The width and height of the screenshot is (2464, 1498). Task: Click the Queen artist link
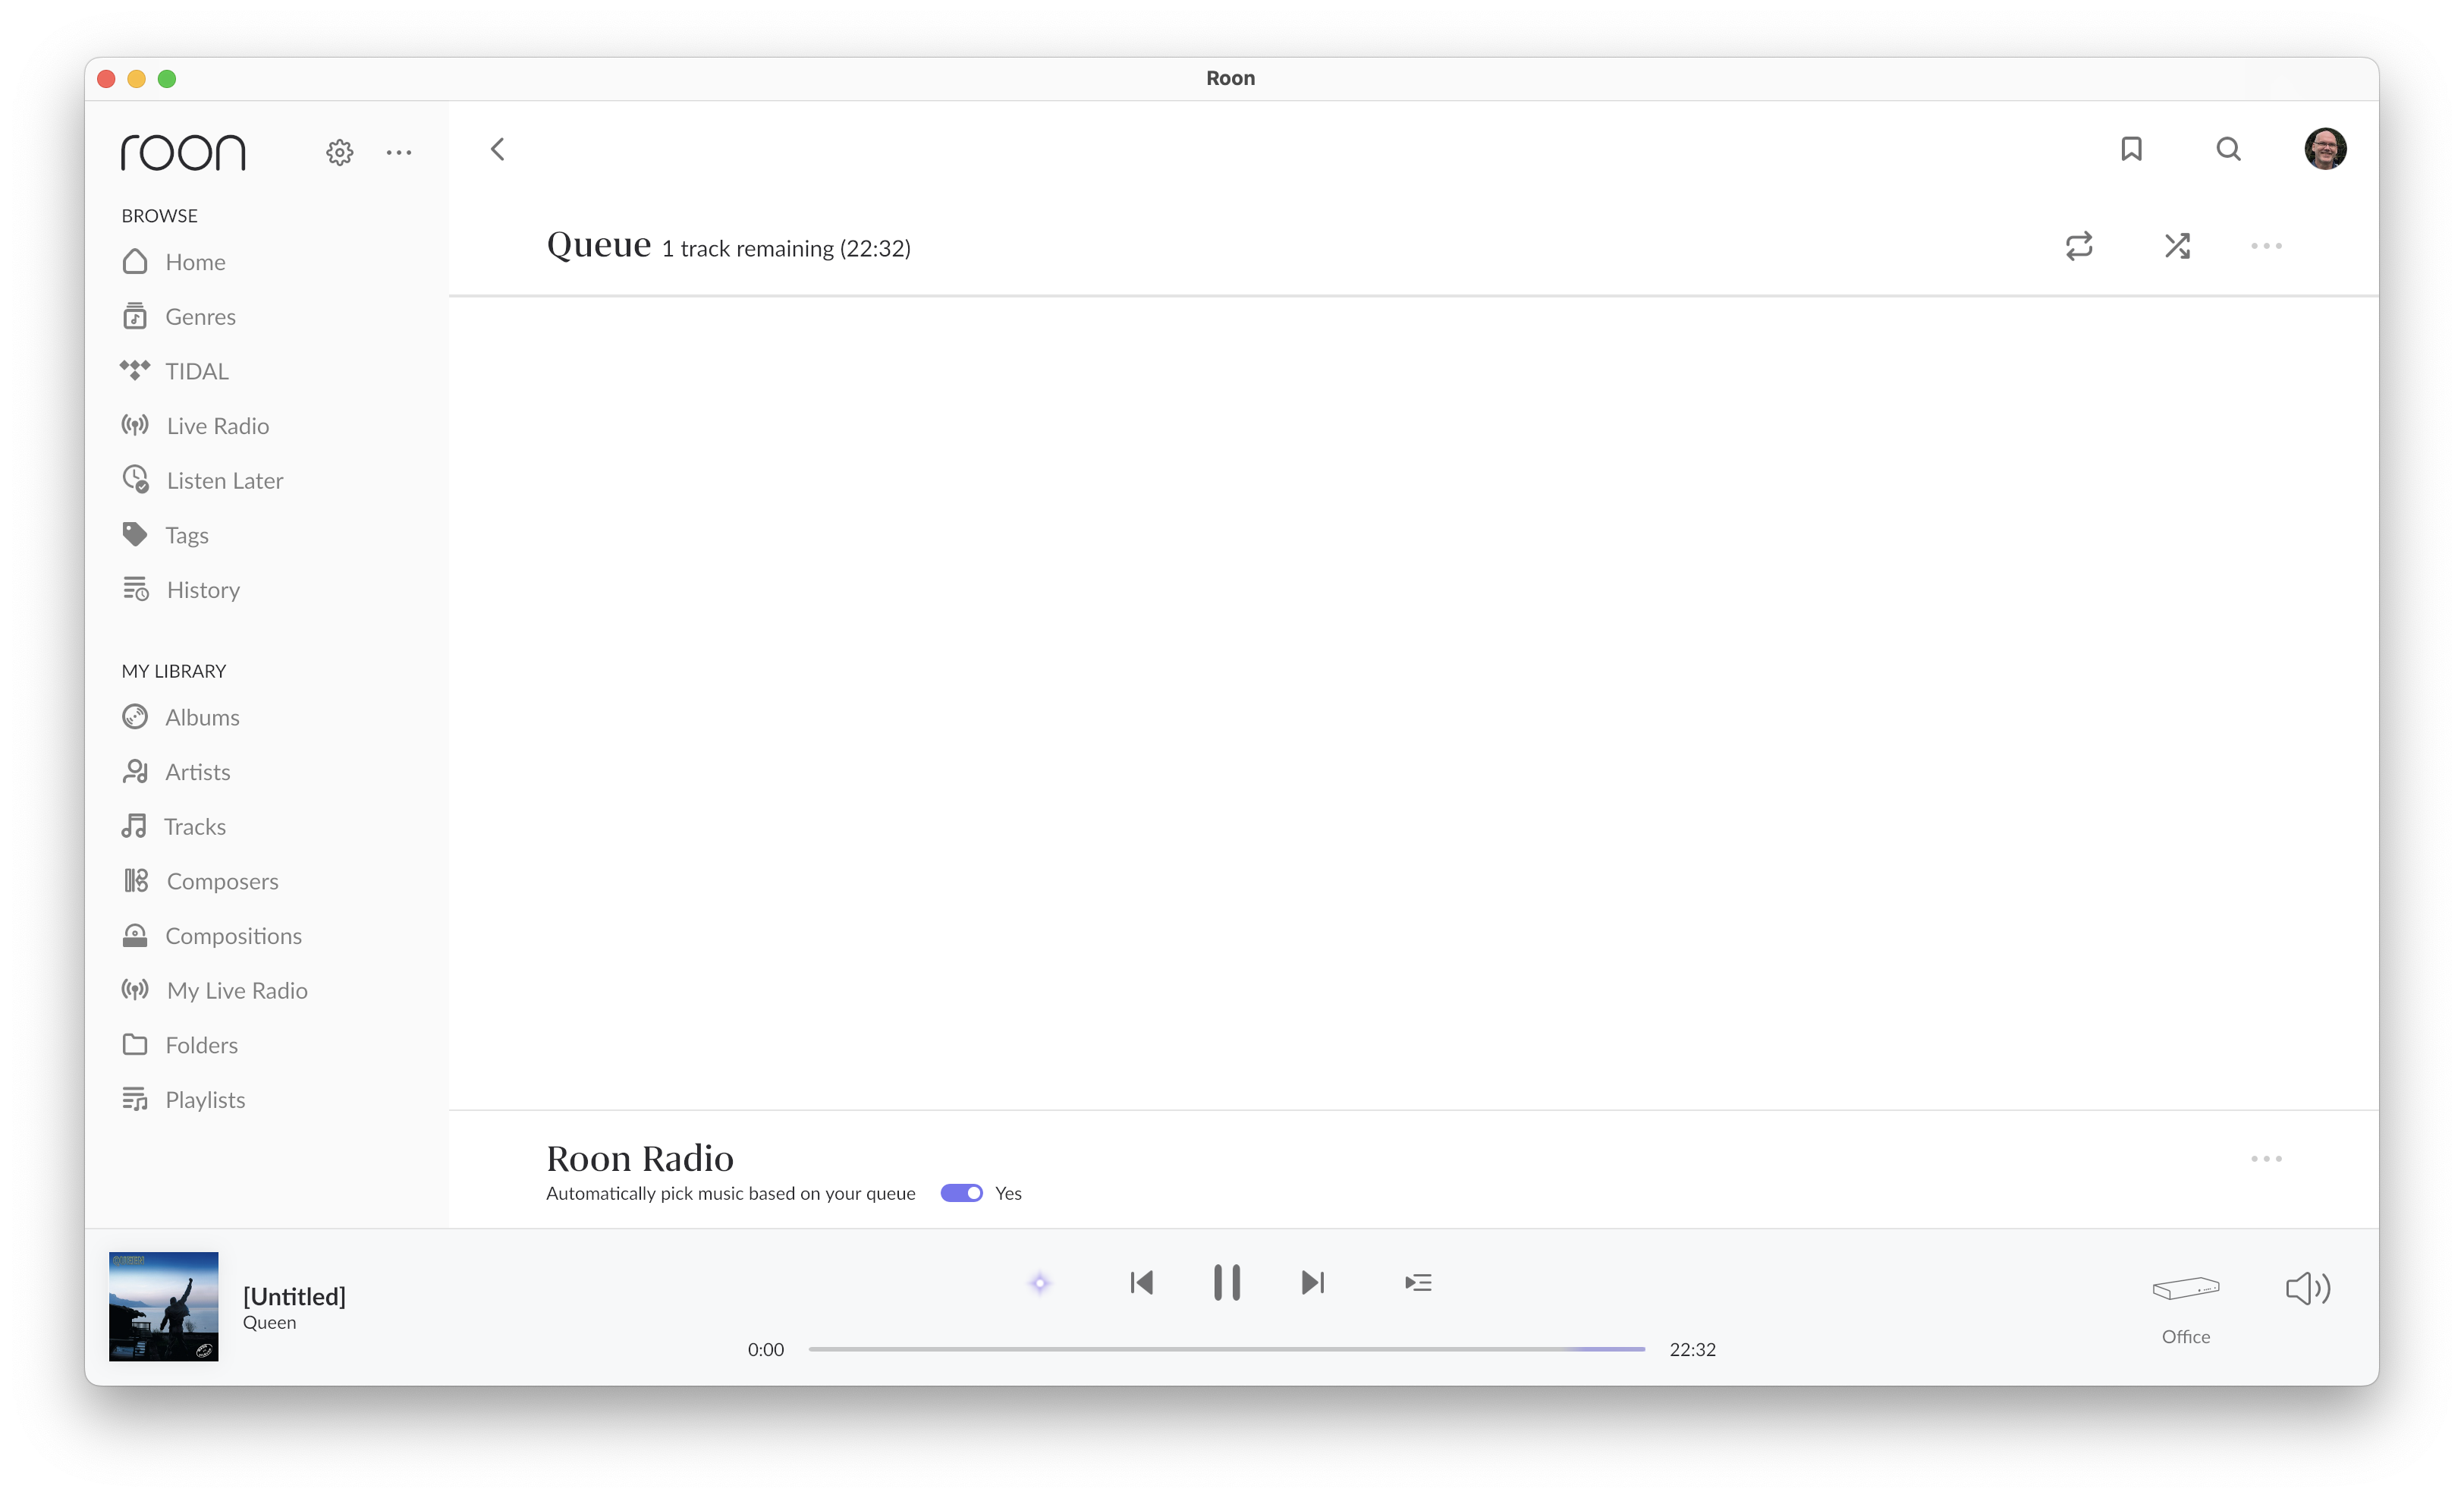pos(269,1323)
